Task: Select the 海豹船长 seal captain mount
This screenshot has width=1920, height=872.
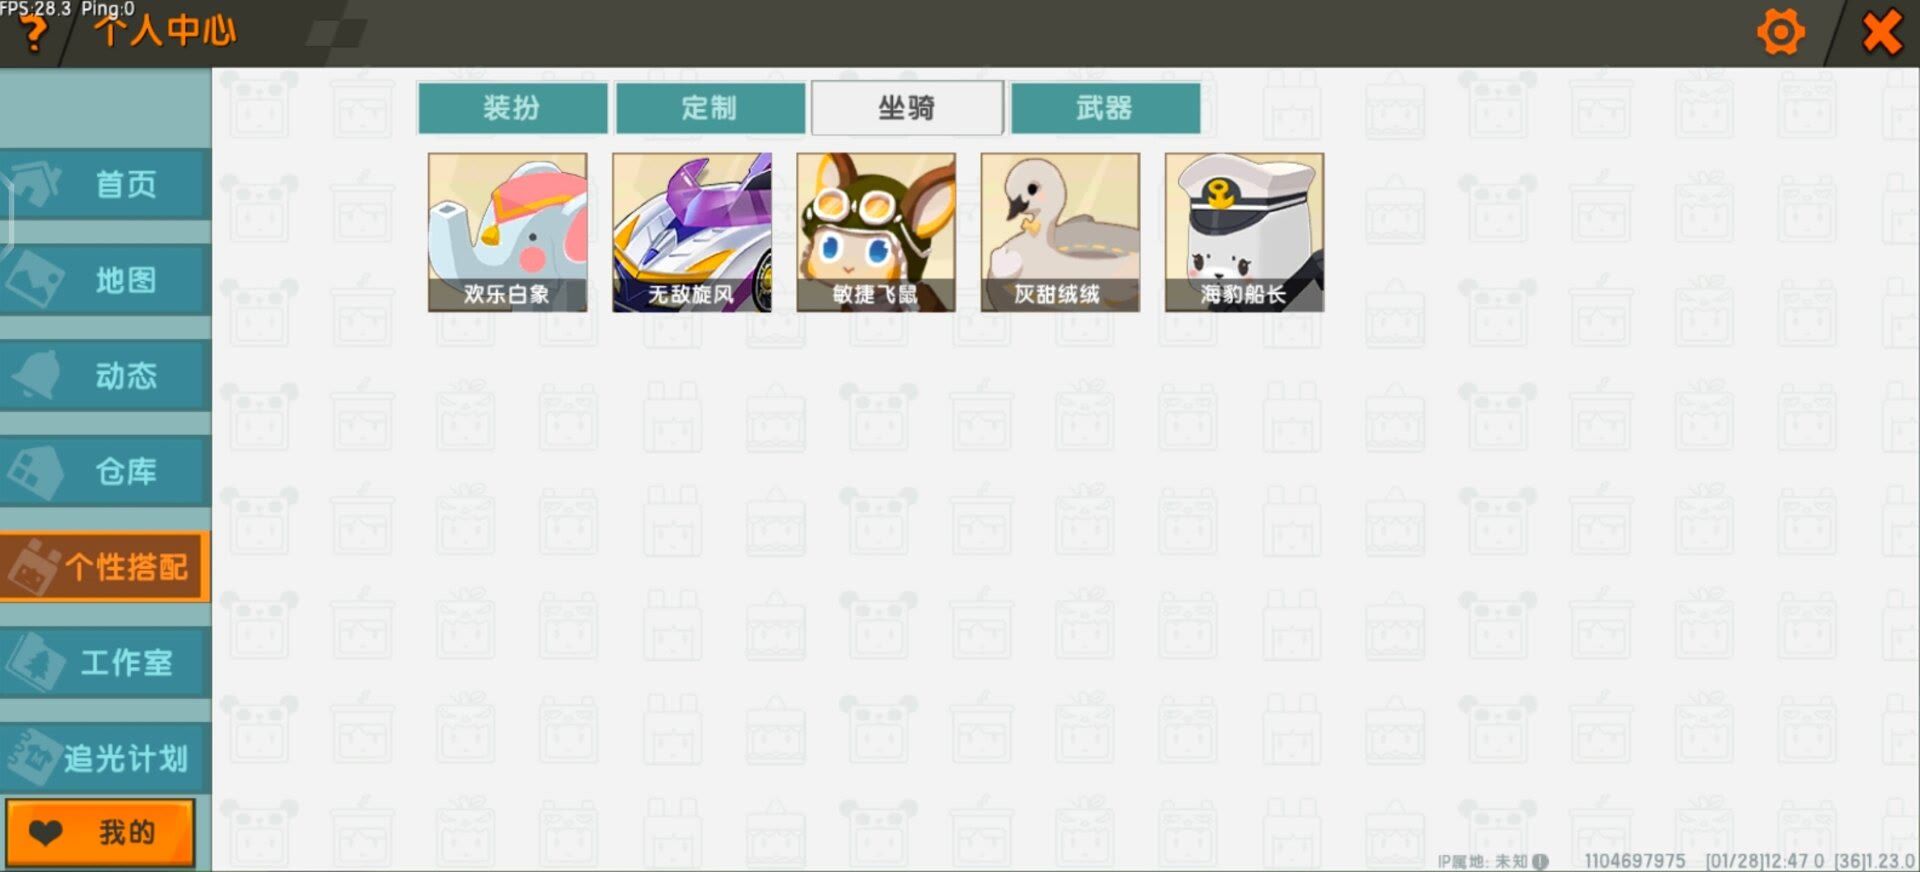Action: coord(1244,232)
